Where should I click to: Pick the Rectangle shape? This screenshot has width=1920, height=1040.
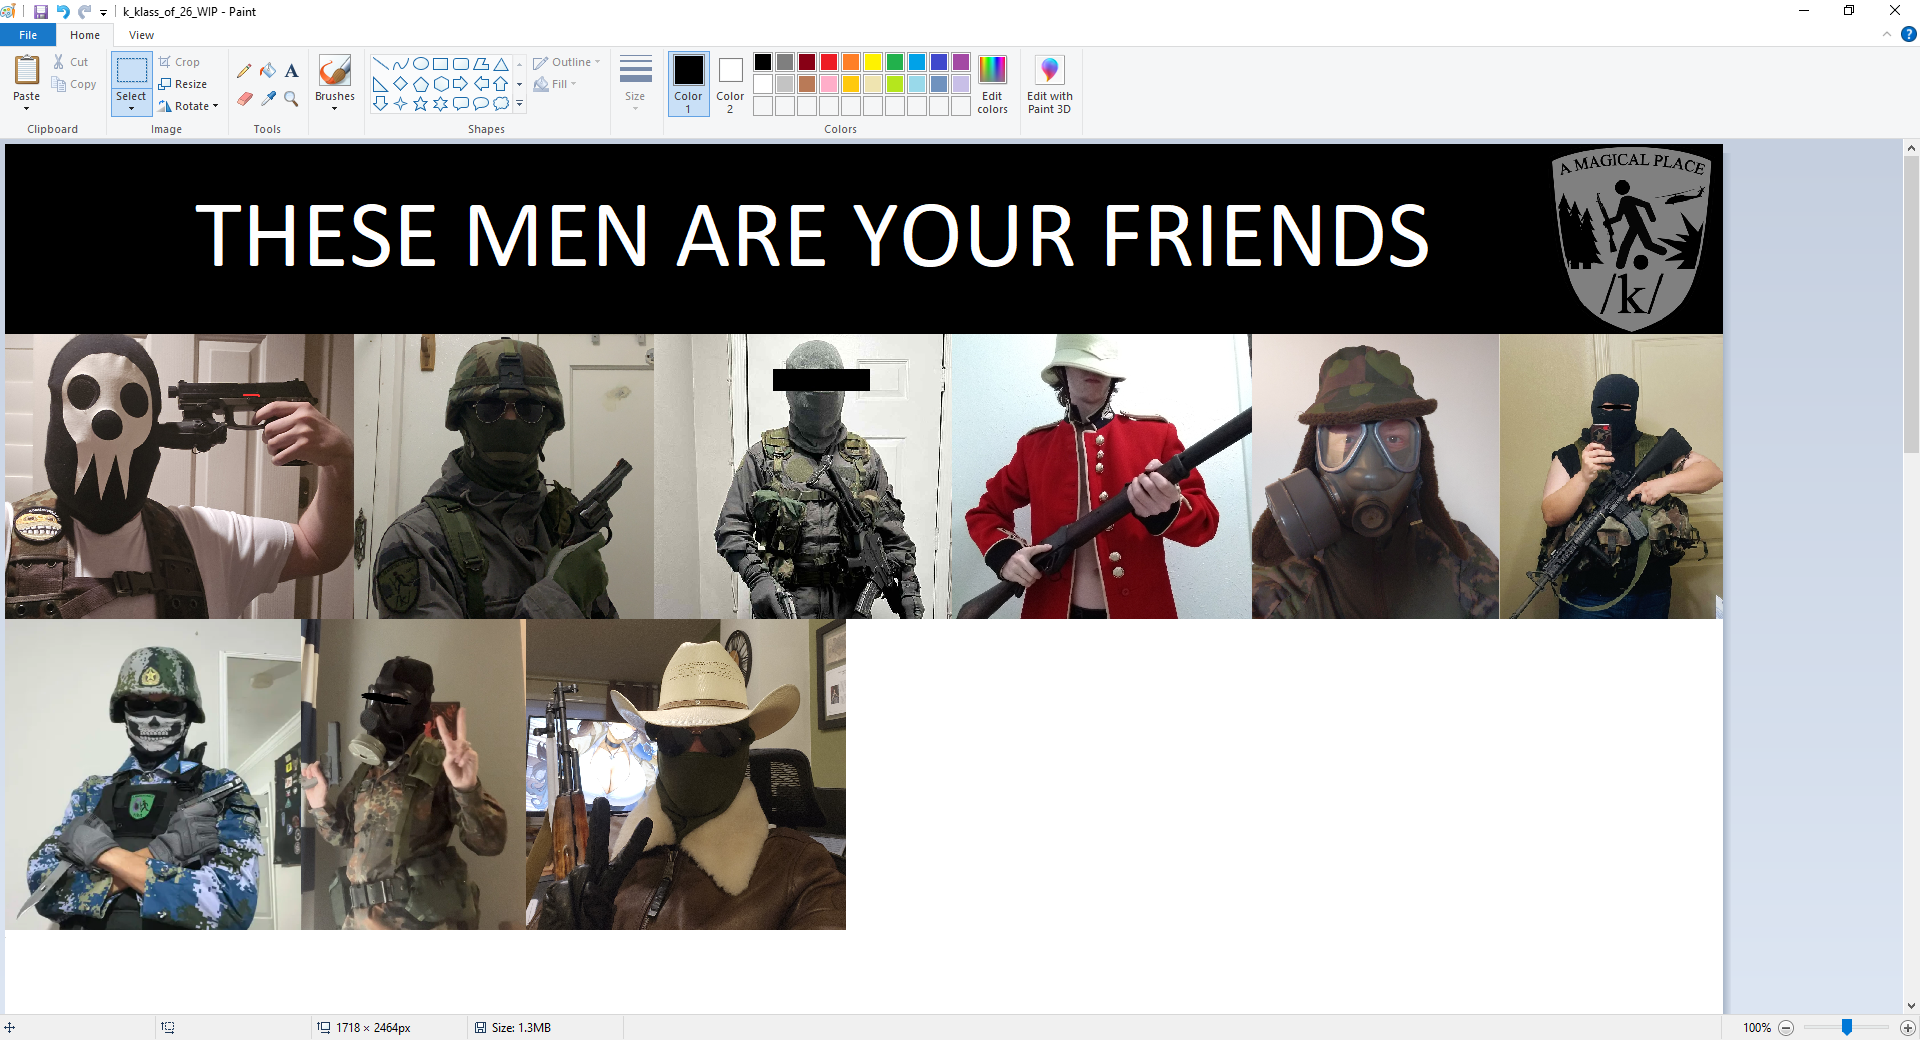pyautogui.click(x=441, y=64)
